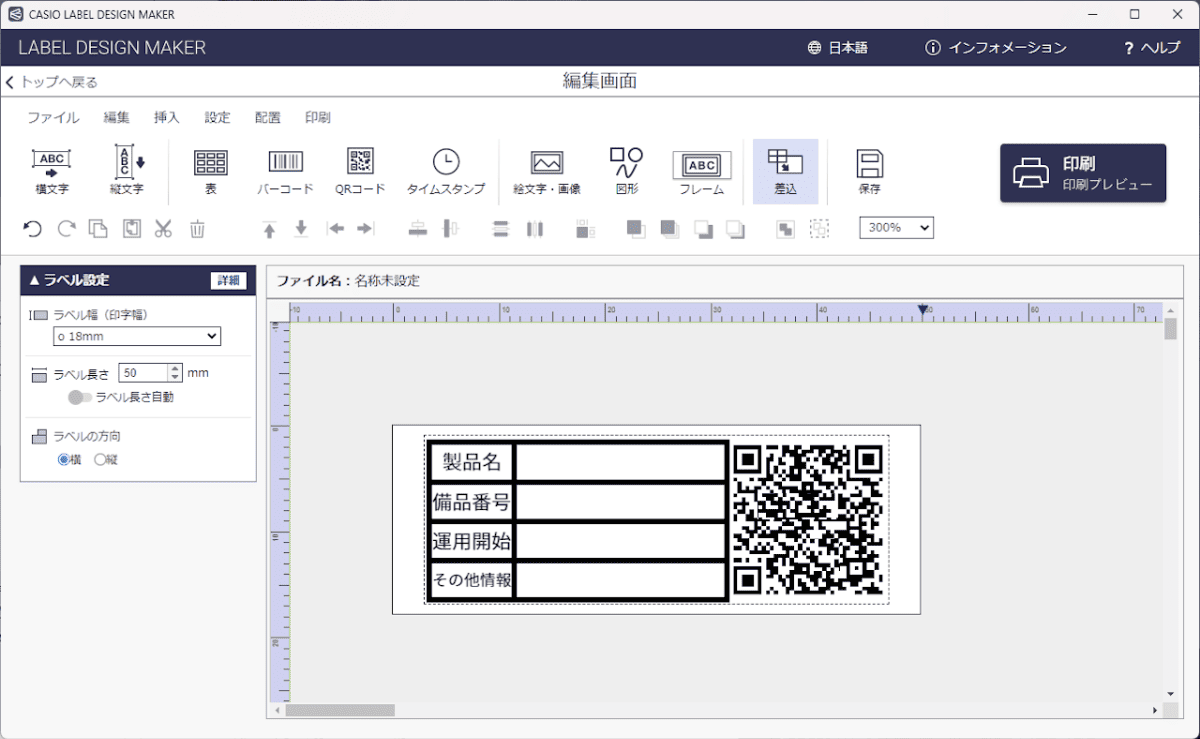1200x739 pixels.
Task: Send object backward one layer
Action: point(704,229)
